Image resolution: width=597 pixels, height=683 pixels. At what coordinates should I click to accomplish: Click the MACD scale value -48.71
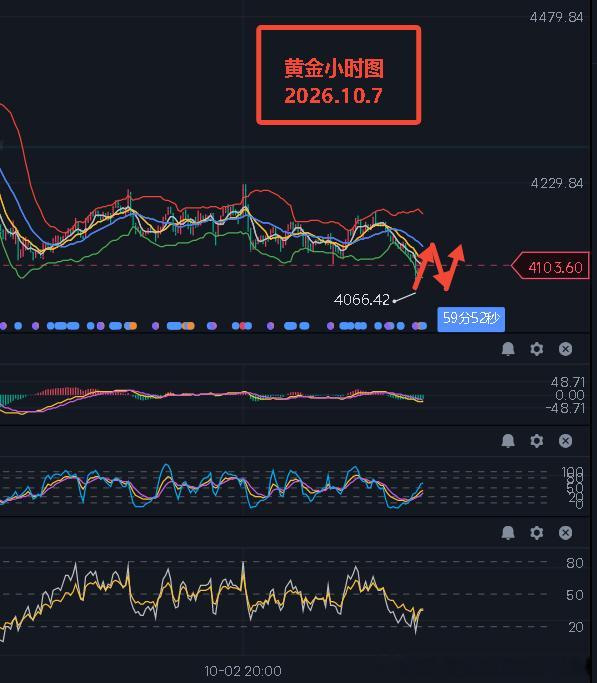click(x=565, y=408)
